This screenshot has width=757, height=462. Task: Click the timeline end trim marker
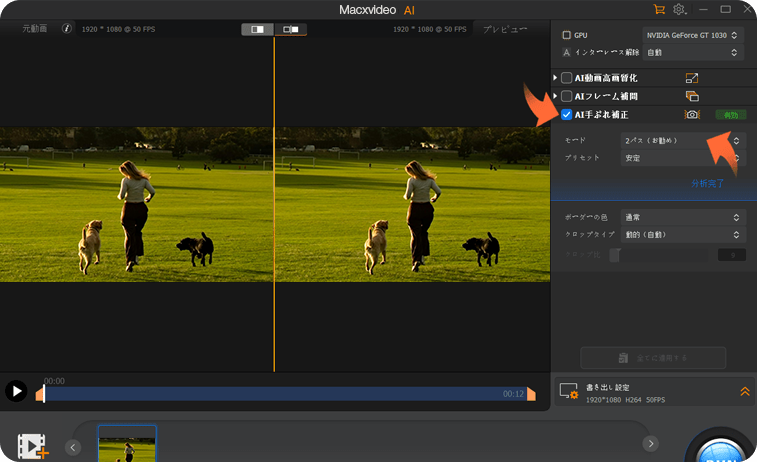tap(531, 394)
